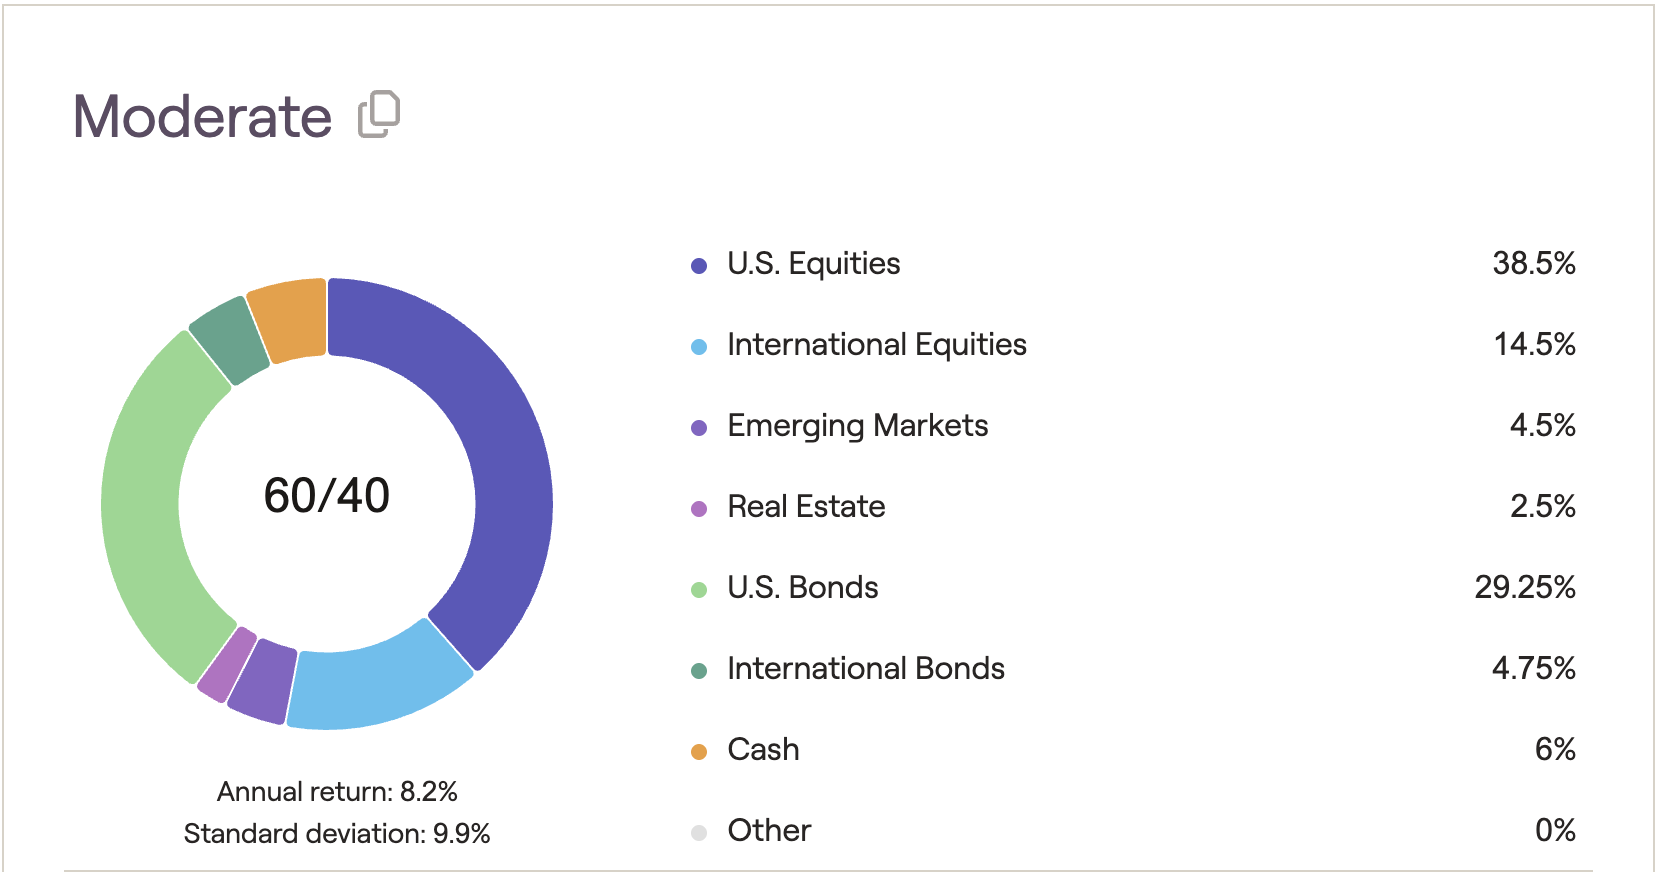Image resolution: width=1656 pixels, height=872 pixels.
Task: Click the 60/40 label in donut center
Action: [x=327, y=496]
